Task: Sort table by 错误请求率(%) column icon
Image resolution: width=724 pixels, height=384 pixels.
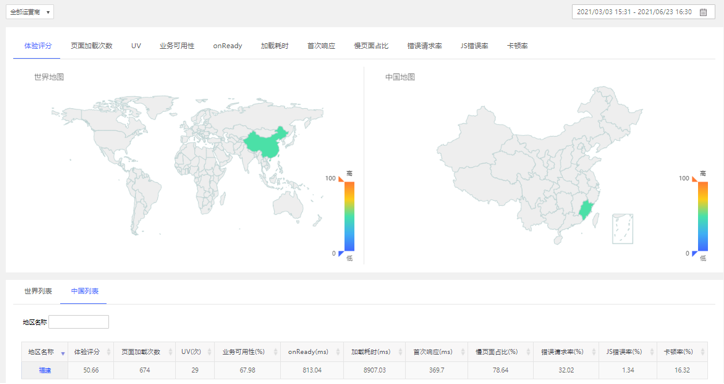Action: coord(594,352)
